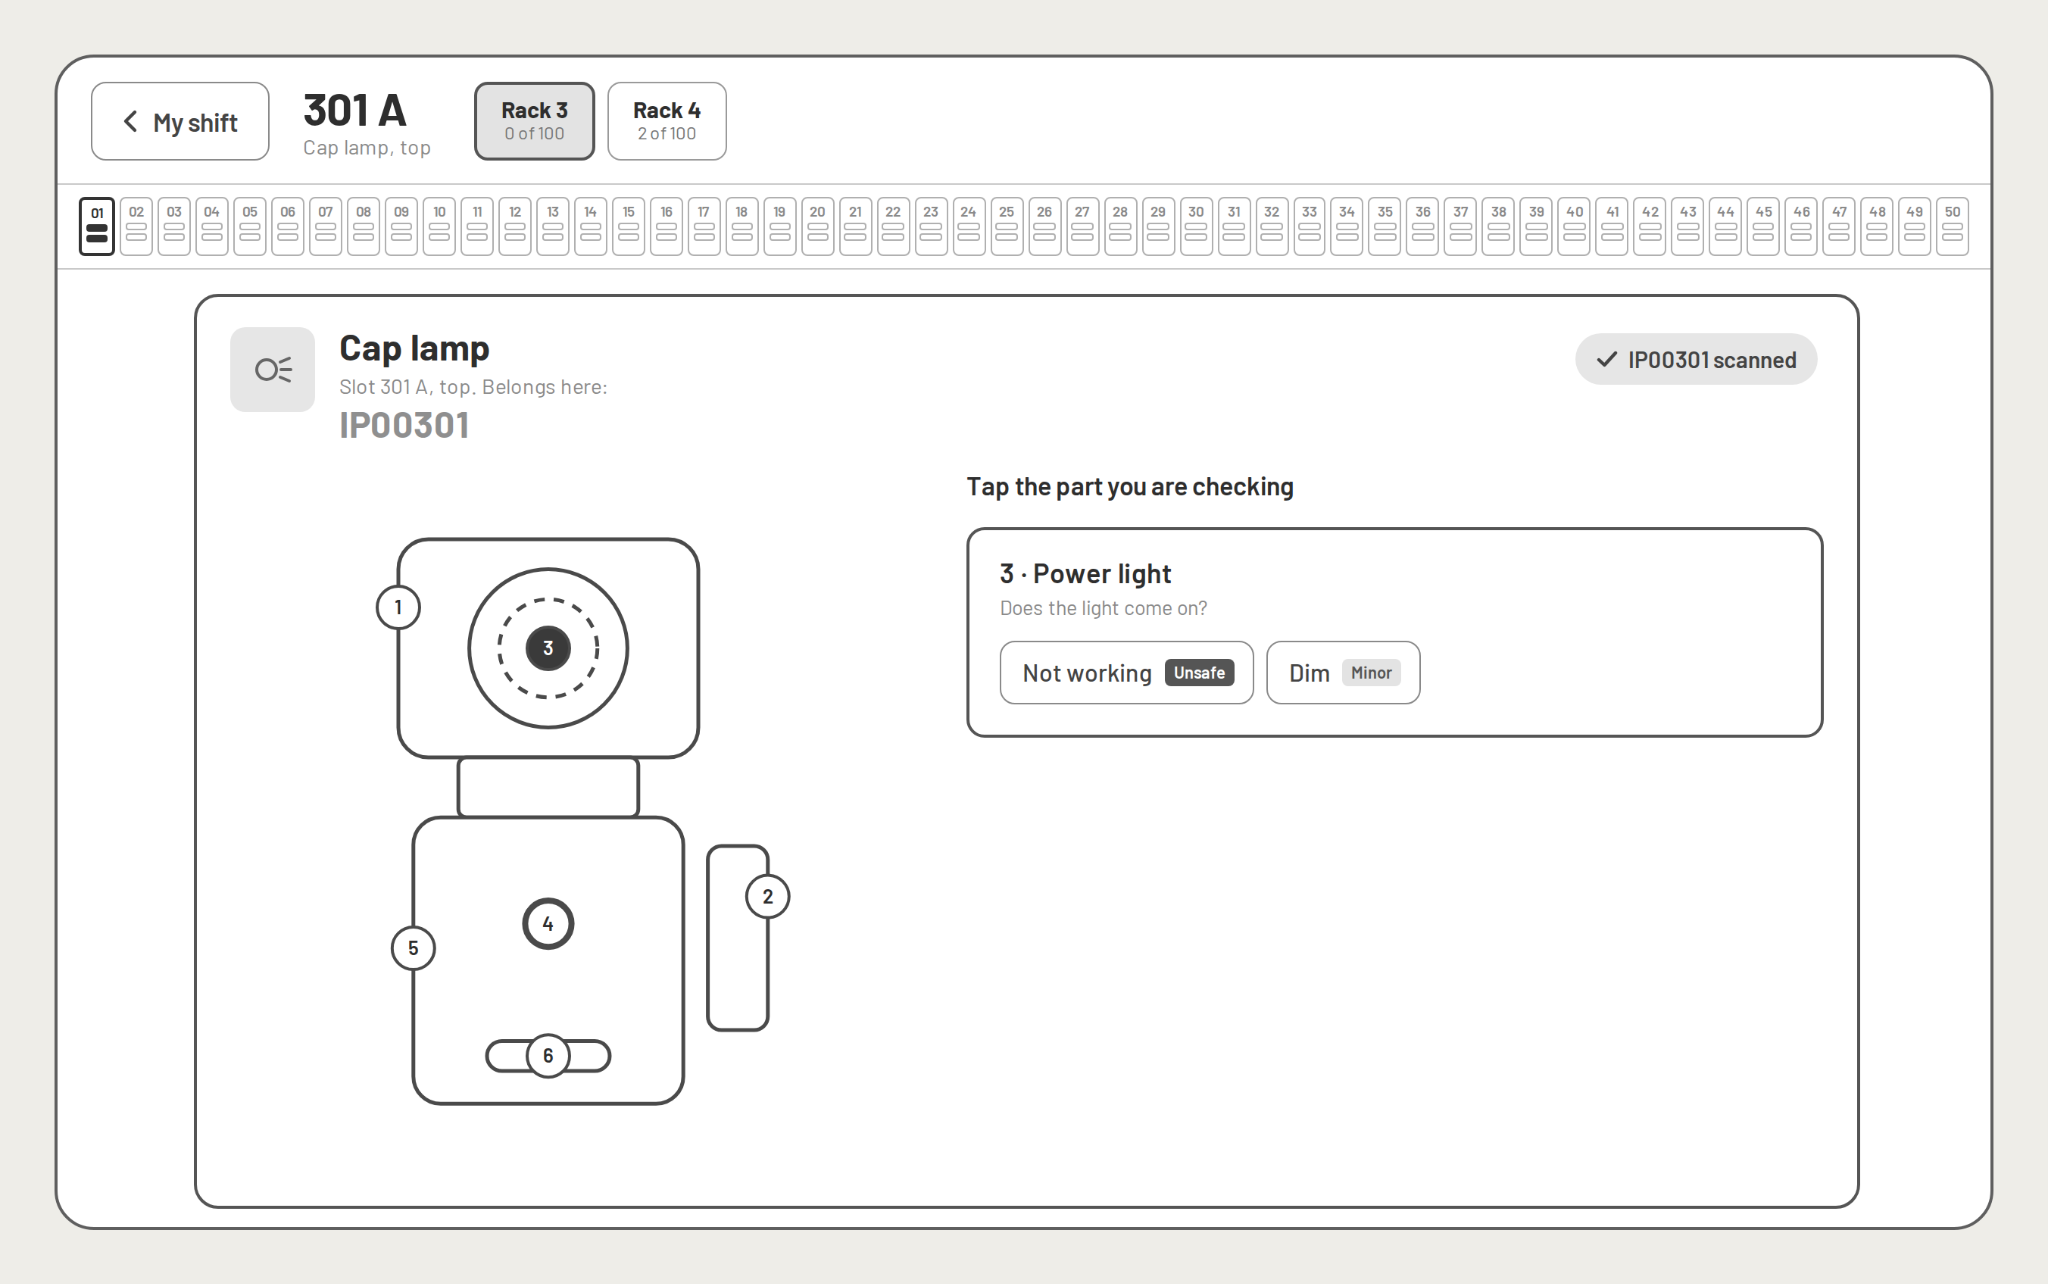Select slot 37 in the rack strip
This screenshot has height=1284, width=2048.
tap(1461, 226)
